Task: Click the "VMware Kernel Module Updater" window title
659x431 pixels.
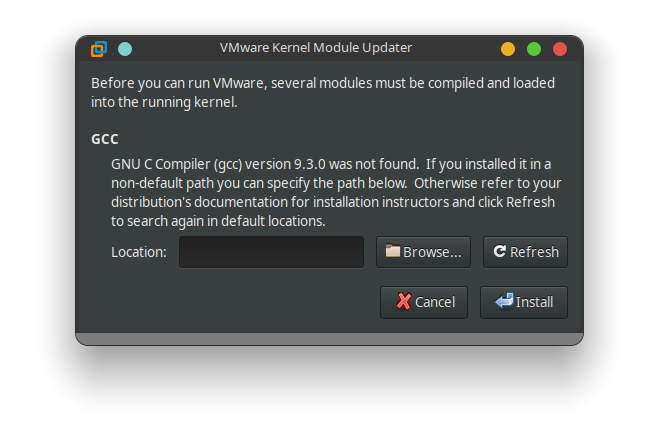Action: (x=316, y=48)
